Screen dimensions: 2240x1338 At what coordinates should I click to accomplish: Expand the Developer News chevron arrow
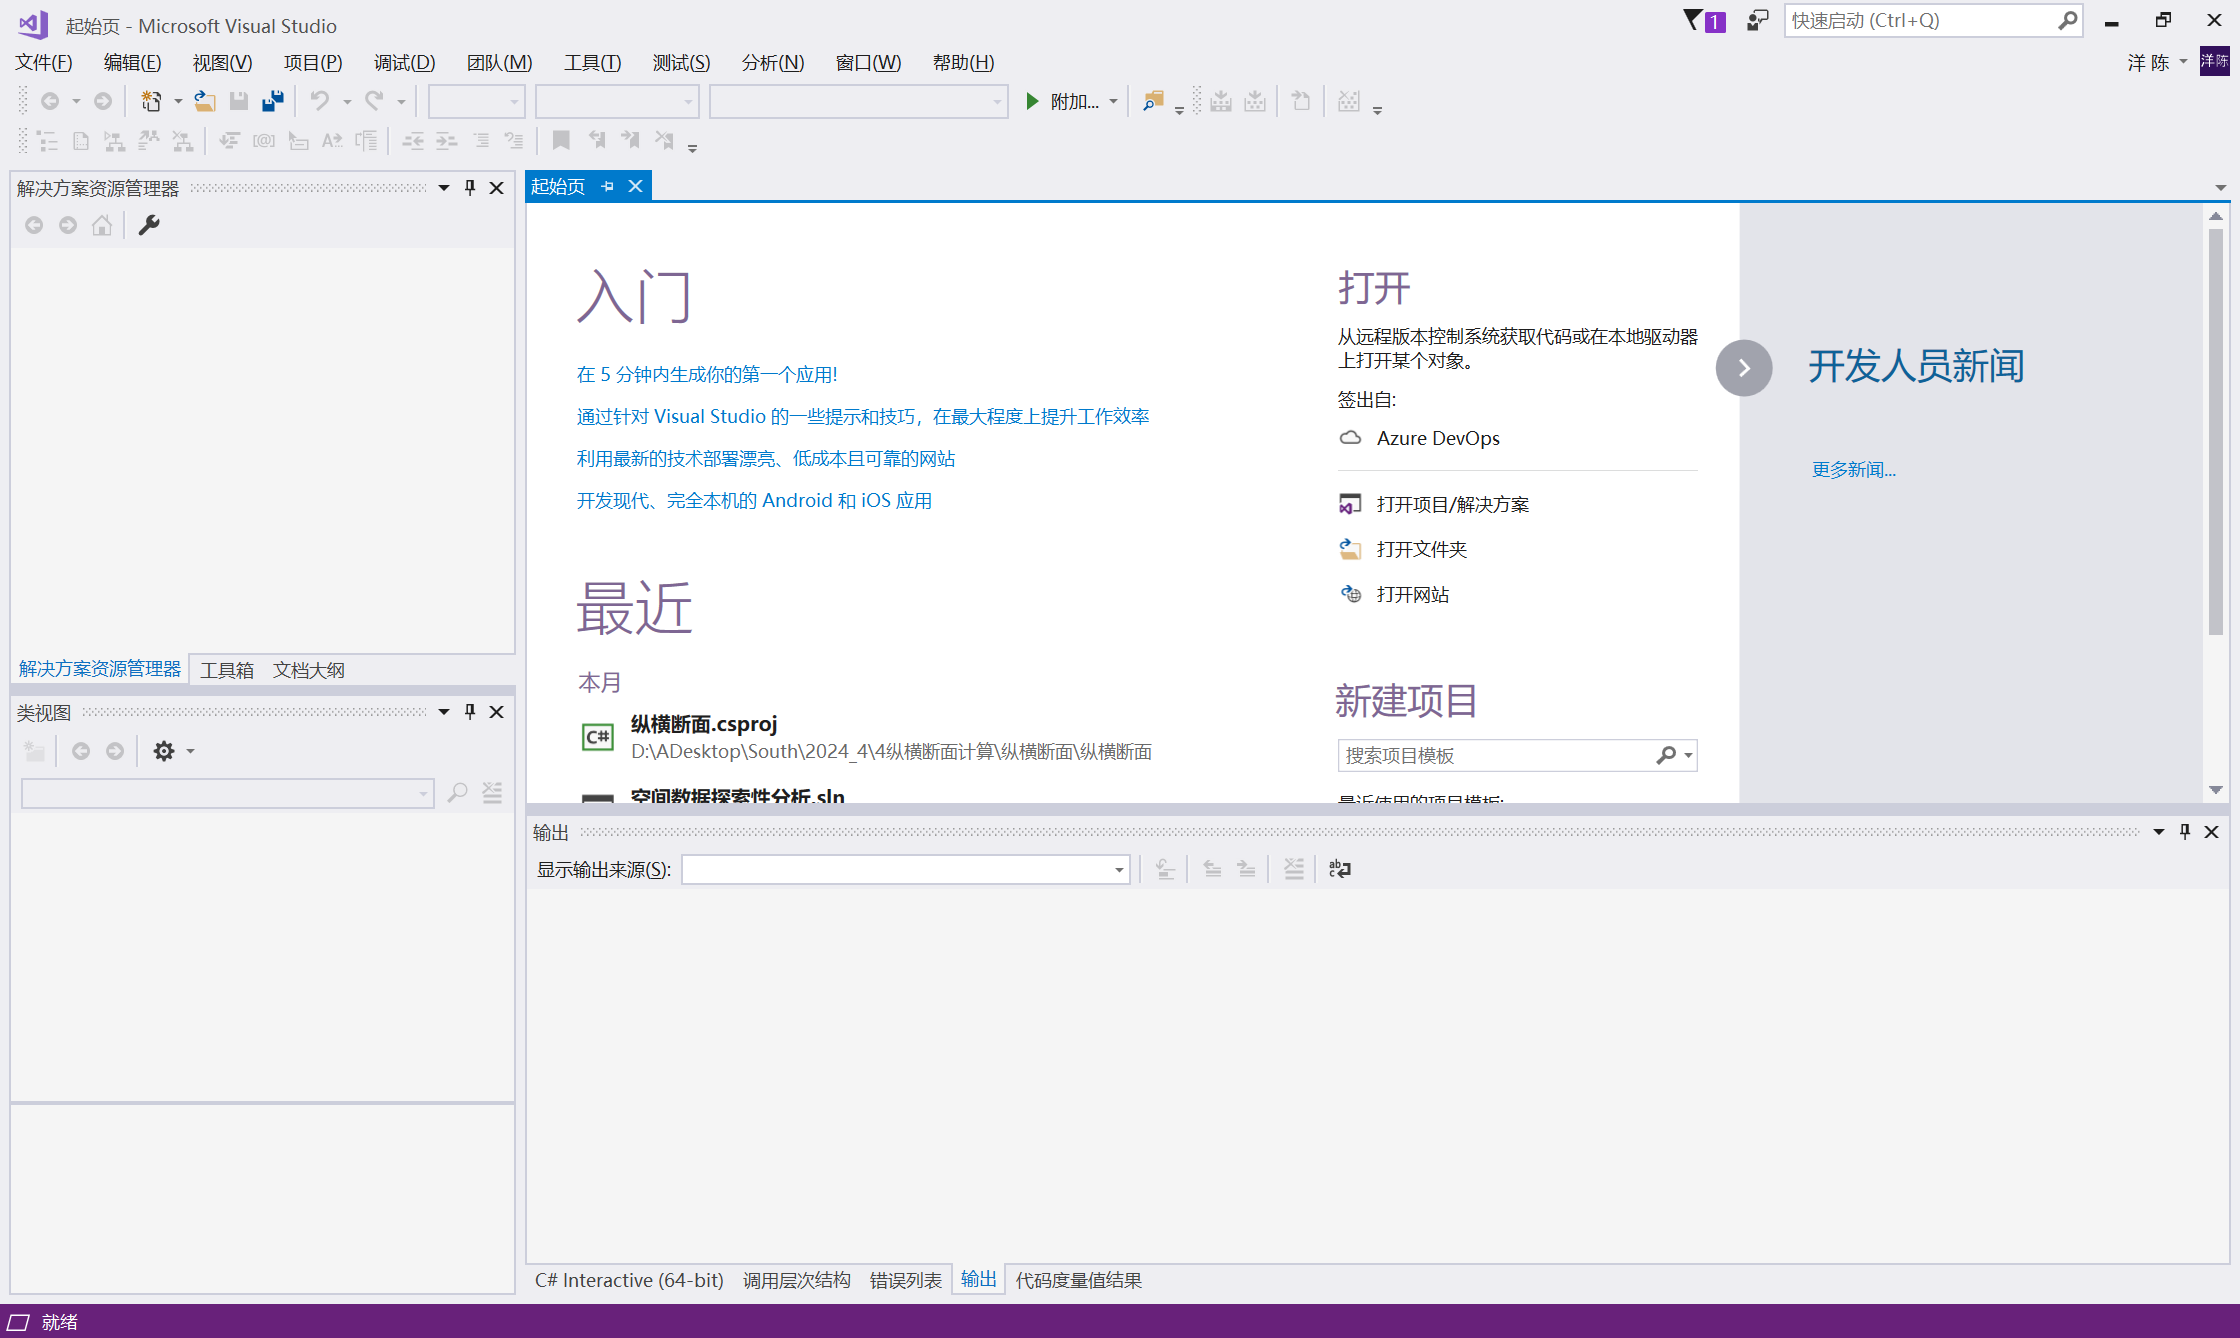click(x=1744, y=368)
